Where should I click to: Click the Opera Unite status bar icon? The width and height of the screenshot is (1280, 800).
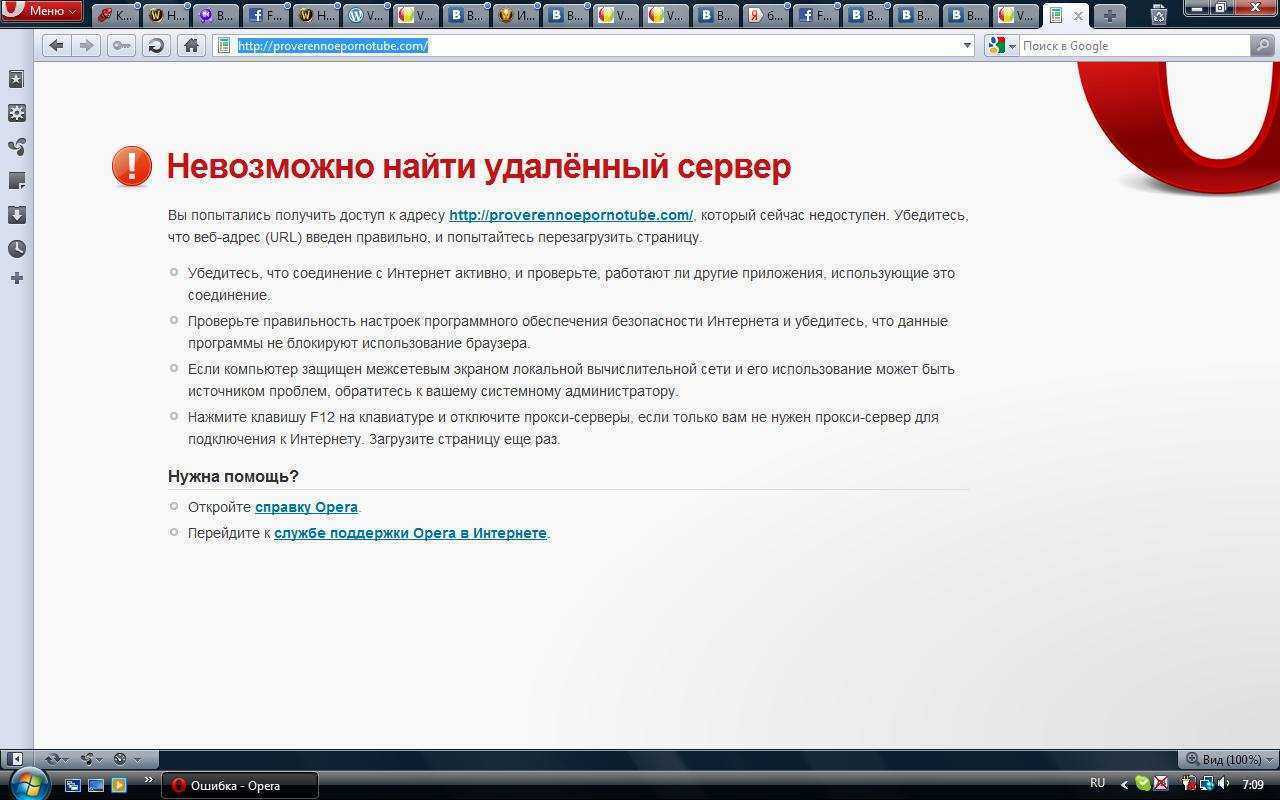point(86,759)
